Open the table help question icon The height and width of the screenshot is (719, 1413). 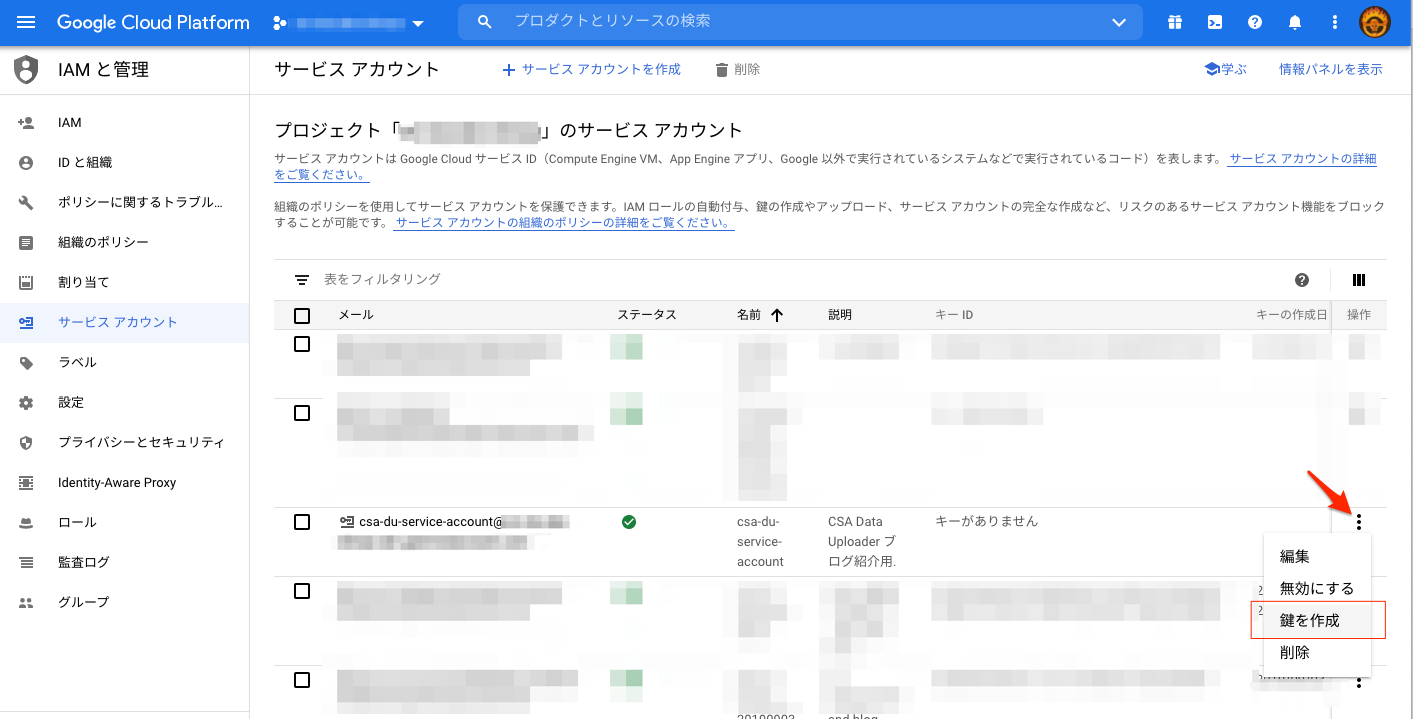[1302, 280]
